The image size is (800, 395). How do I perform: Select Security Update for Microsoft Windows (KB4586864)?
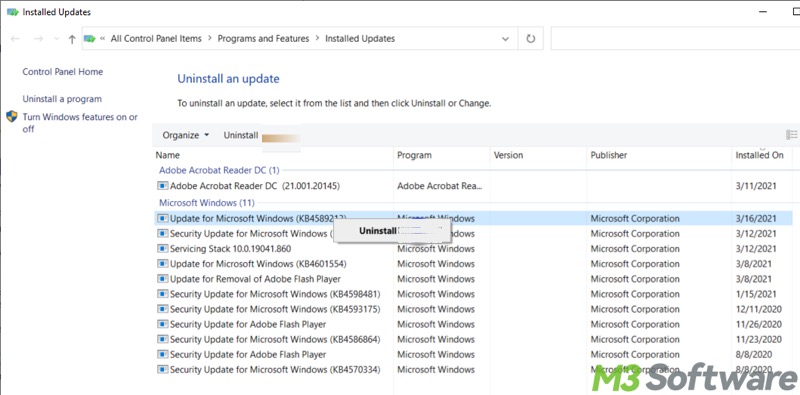275,339
